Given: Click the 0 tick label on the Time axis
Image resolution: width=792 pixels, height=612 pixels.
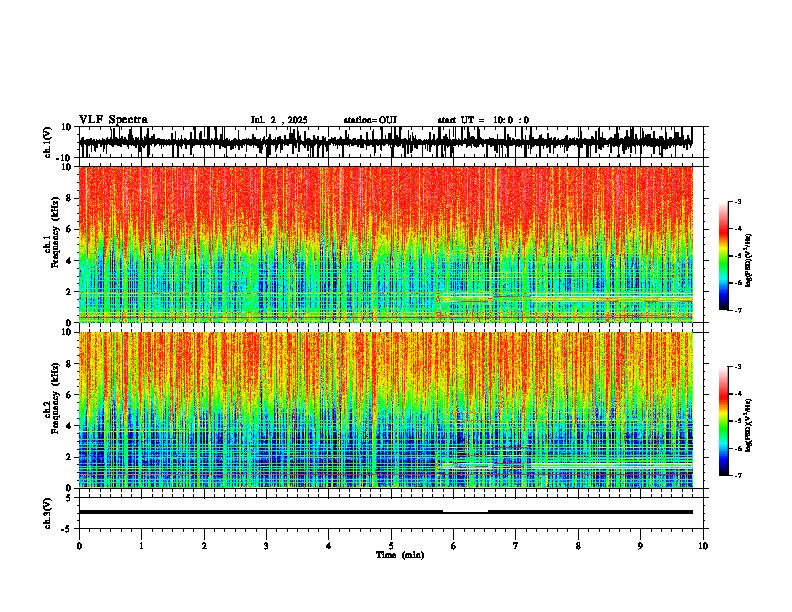Looking at the screenshot, I should pyautogui.click(x=79, y=546).
